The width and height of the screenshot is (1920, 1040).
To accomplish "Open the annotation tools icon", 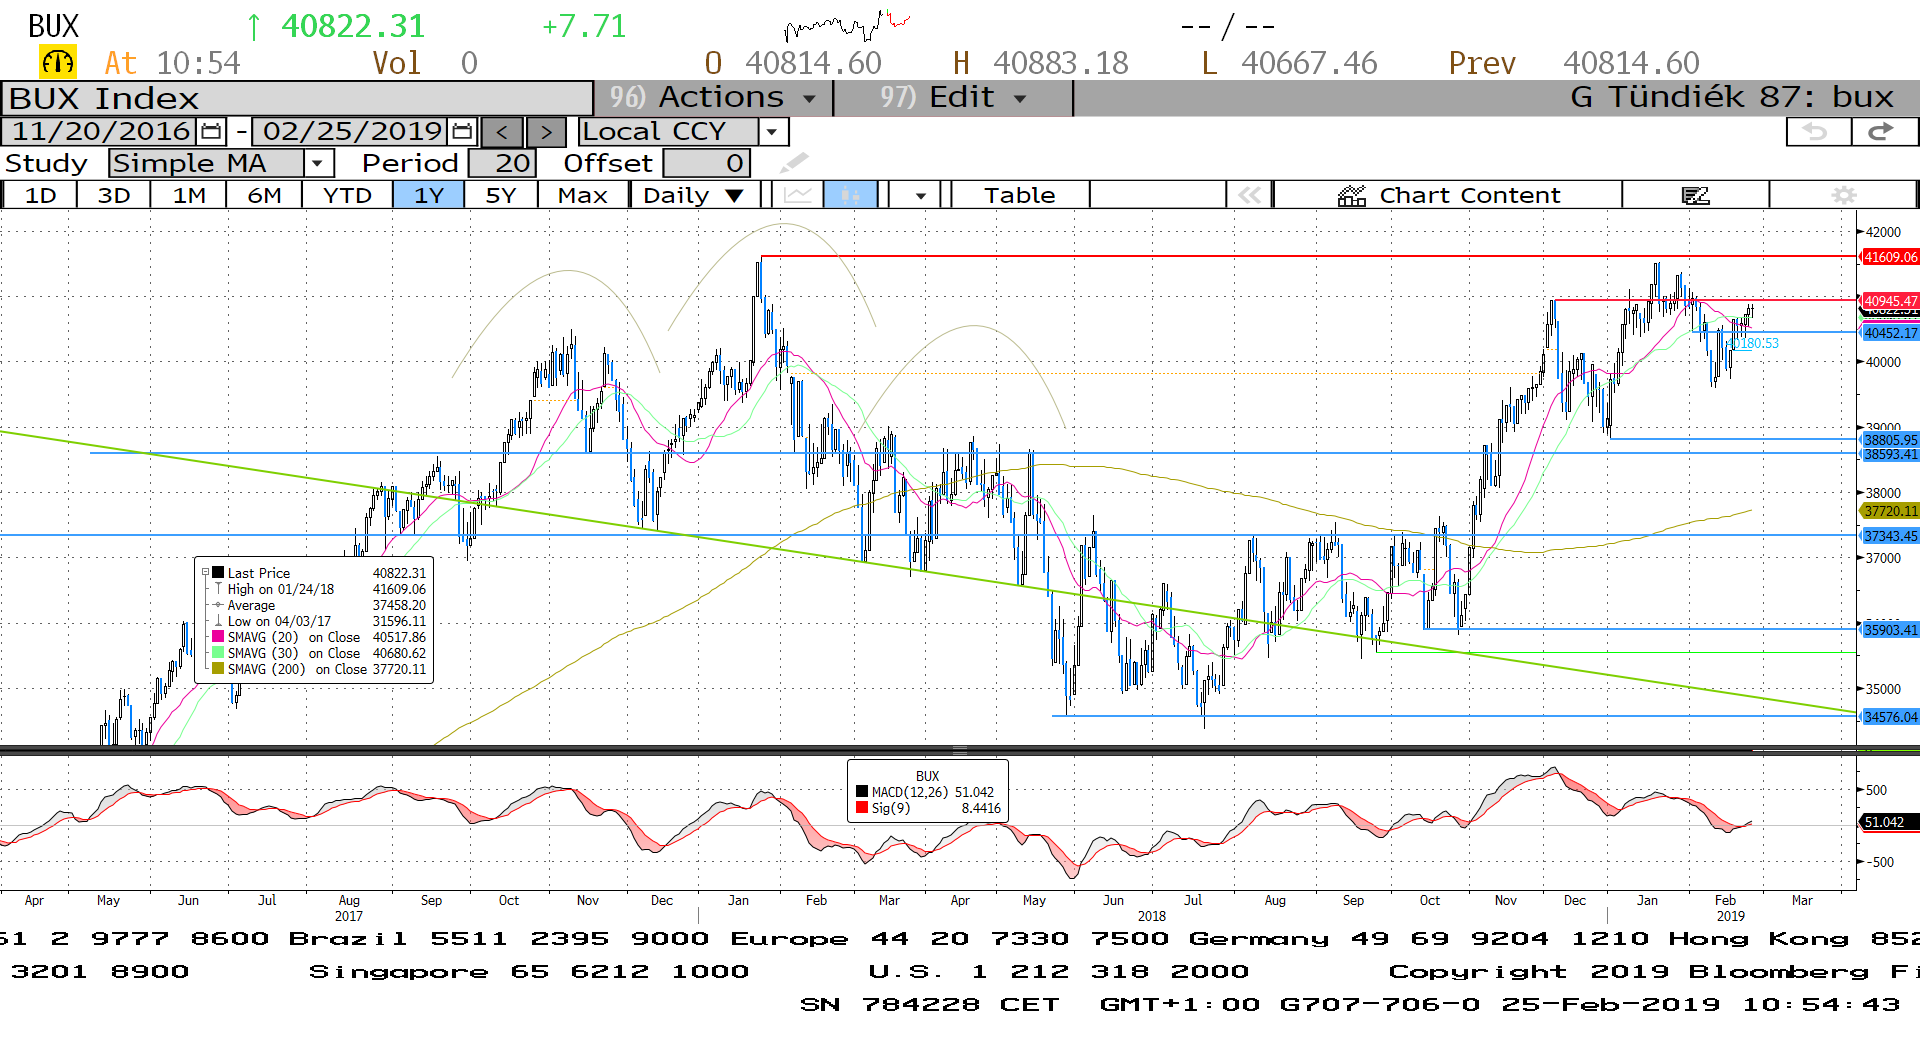I will [1696, 195].
